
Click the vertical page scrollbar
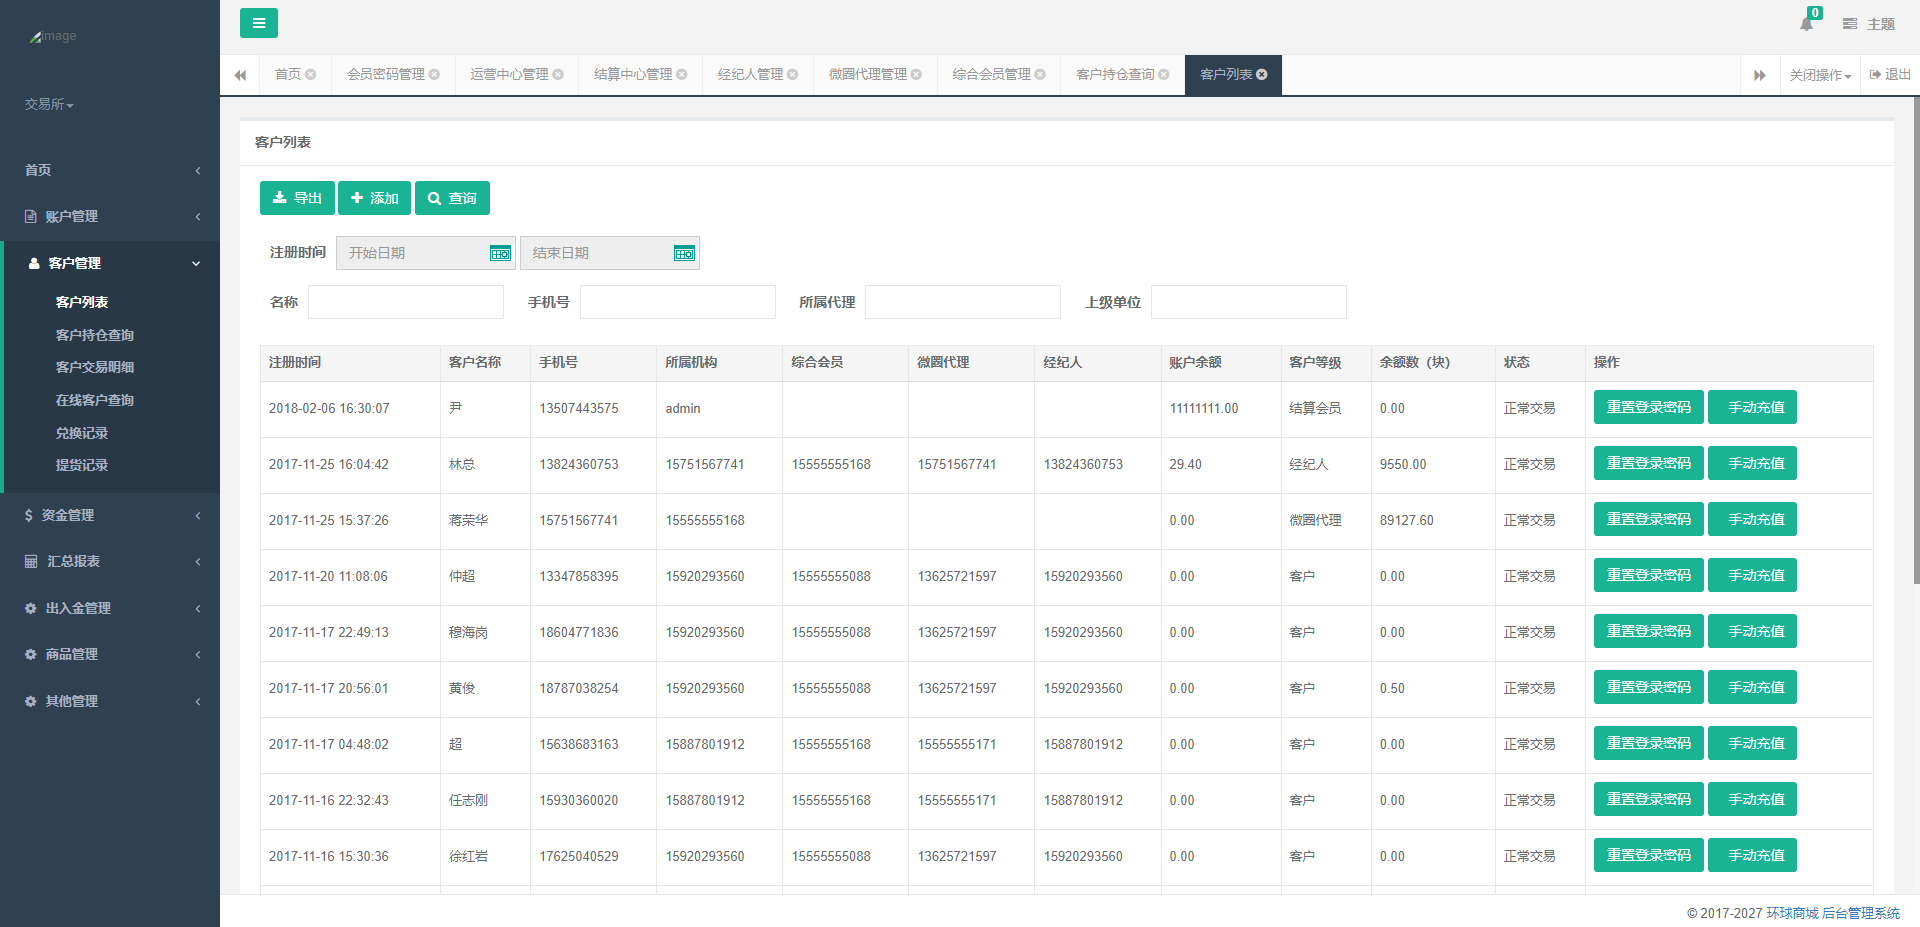tap(1915, 340)
